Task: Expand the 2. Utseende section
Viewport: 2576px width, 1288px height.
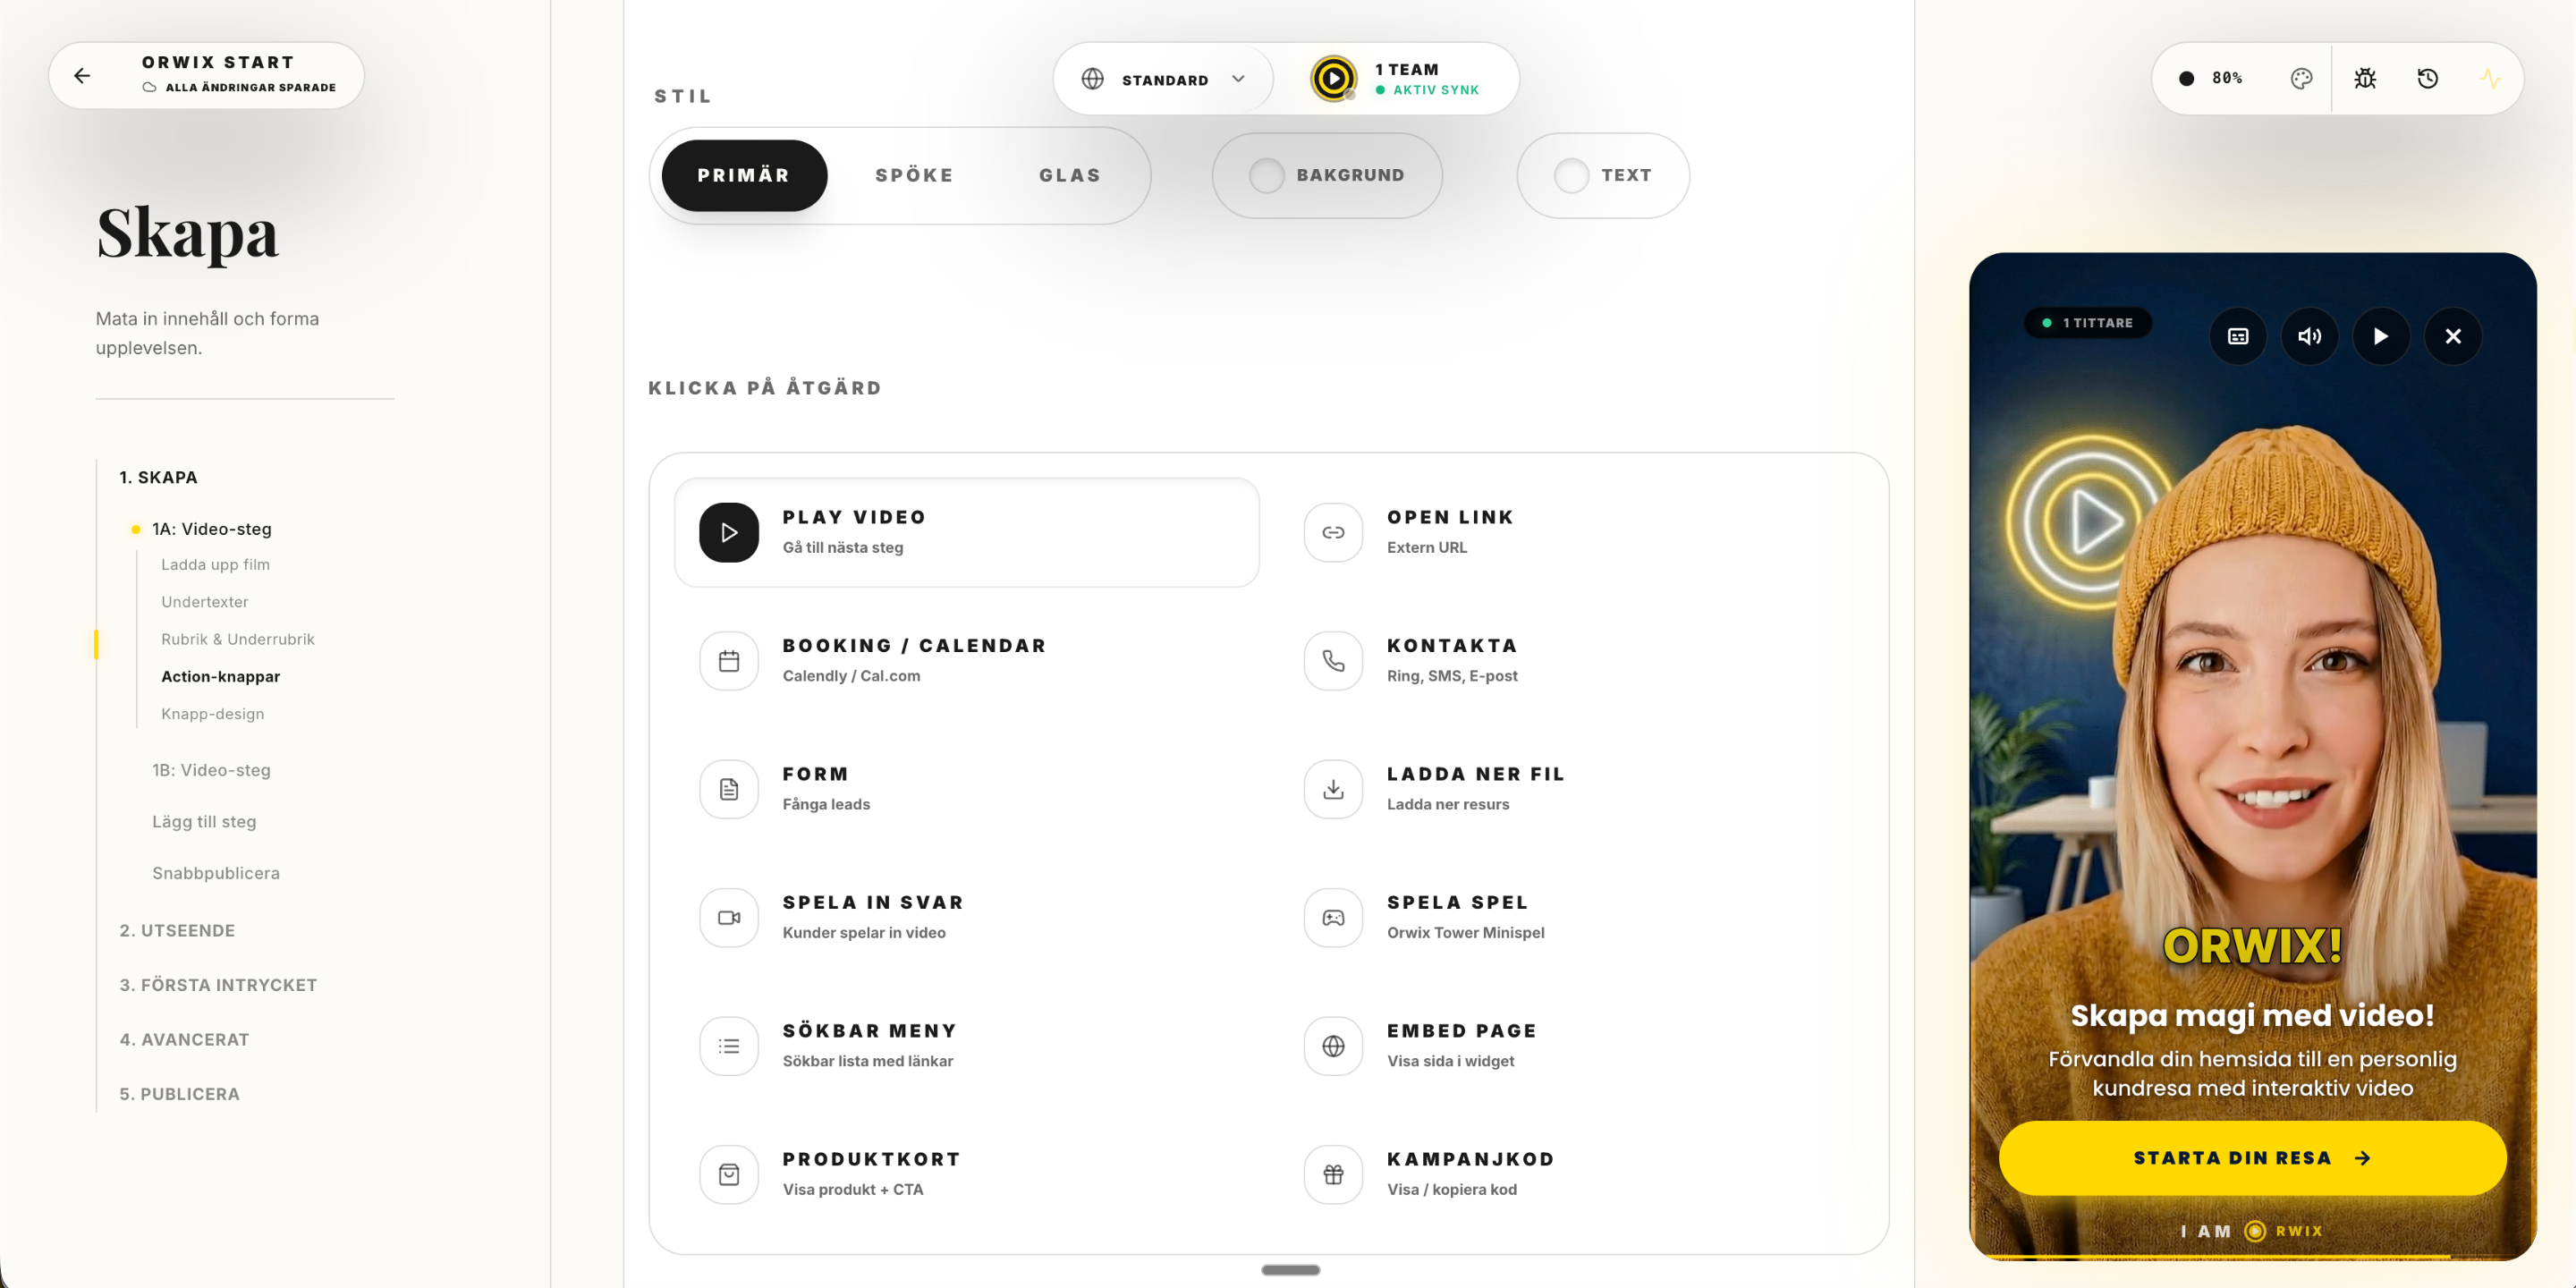Action: pyautogui.click(x=177, y=930)
